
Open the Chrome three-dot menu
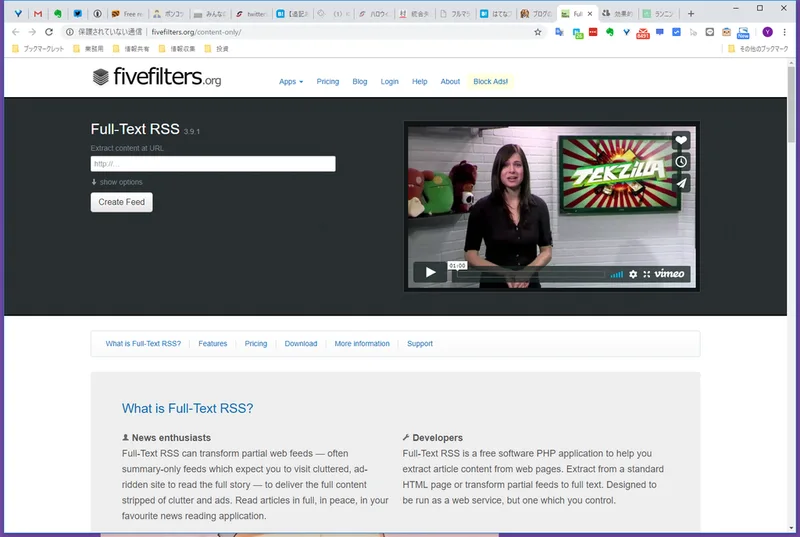coord(784,32)
